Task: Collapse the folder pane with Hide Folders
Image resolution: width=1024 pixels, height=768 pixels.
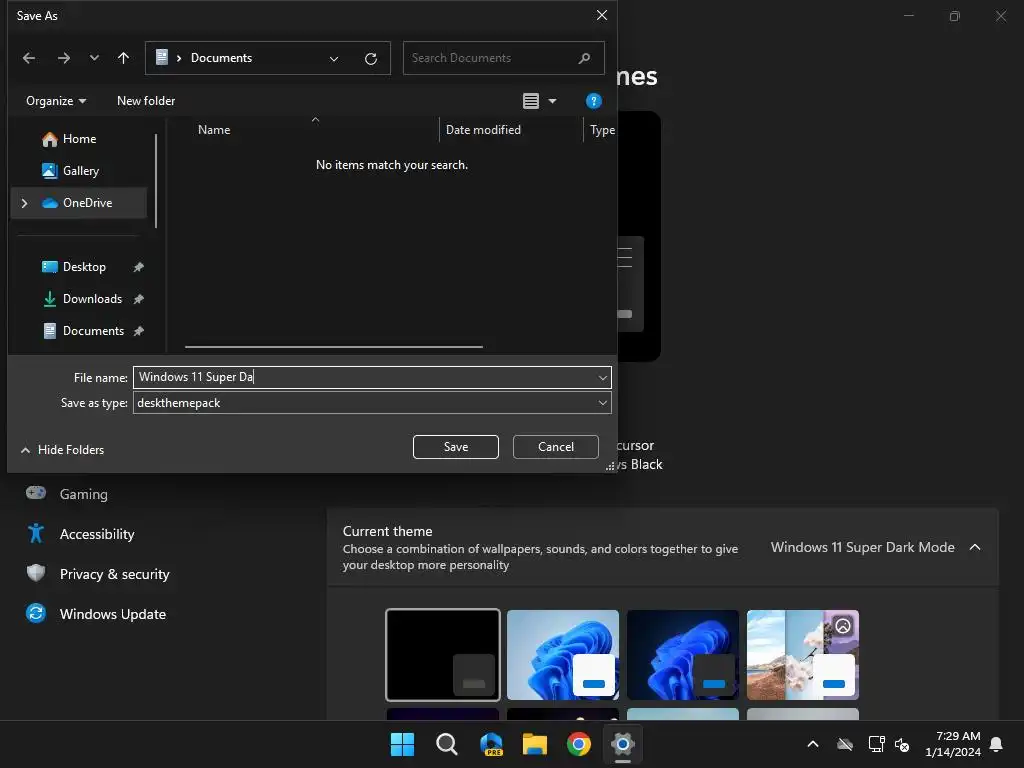Action: point(63,449)
